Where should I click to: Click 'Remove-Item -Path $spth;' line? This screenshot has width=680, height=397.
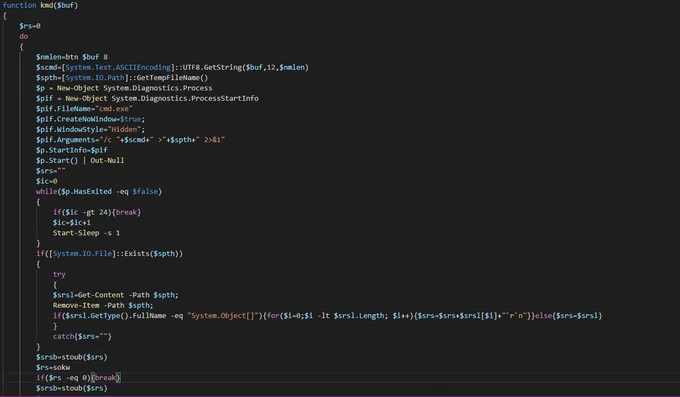click(103, 305)
